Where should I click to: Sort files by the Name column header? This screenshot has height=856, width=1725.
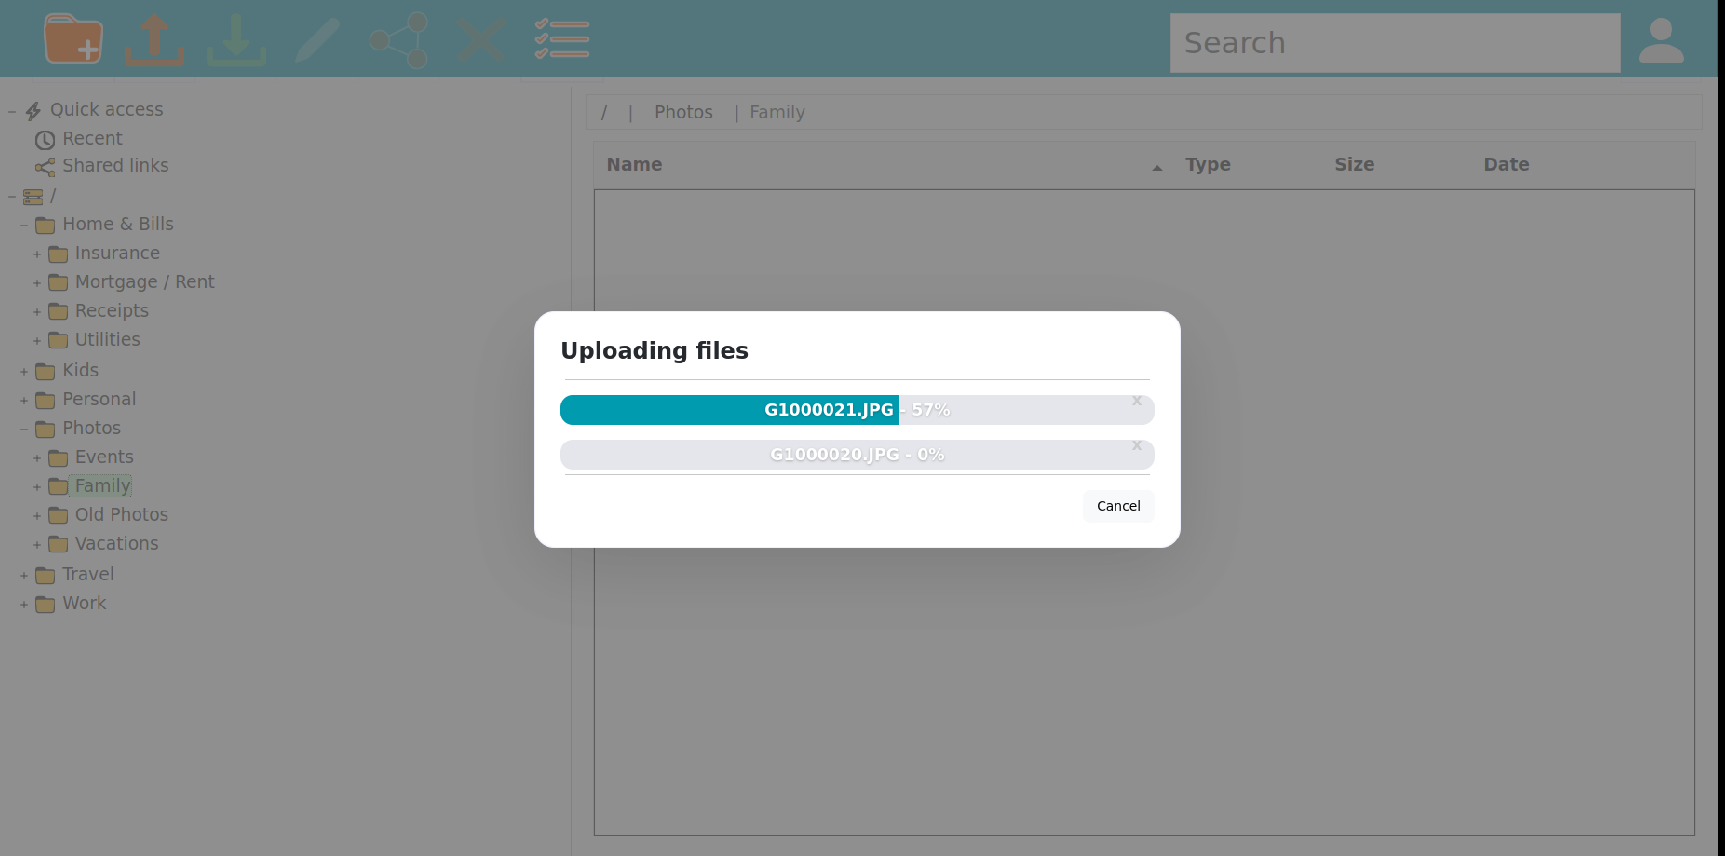coord(634,165)
